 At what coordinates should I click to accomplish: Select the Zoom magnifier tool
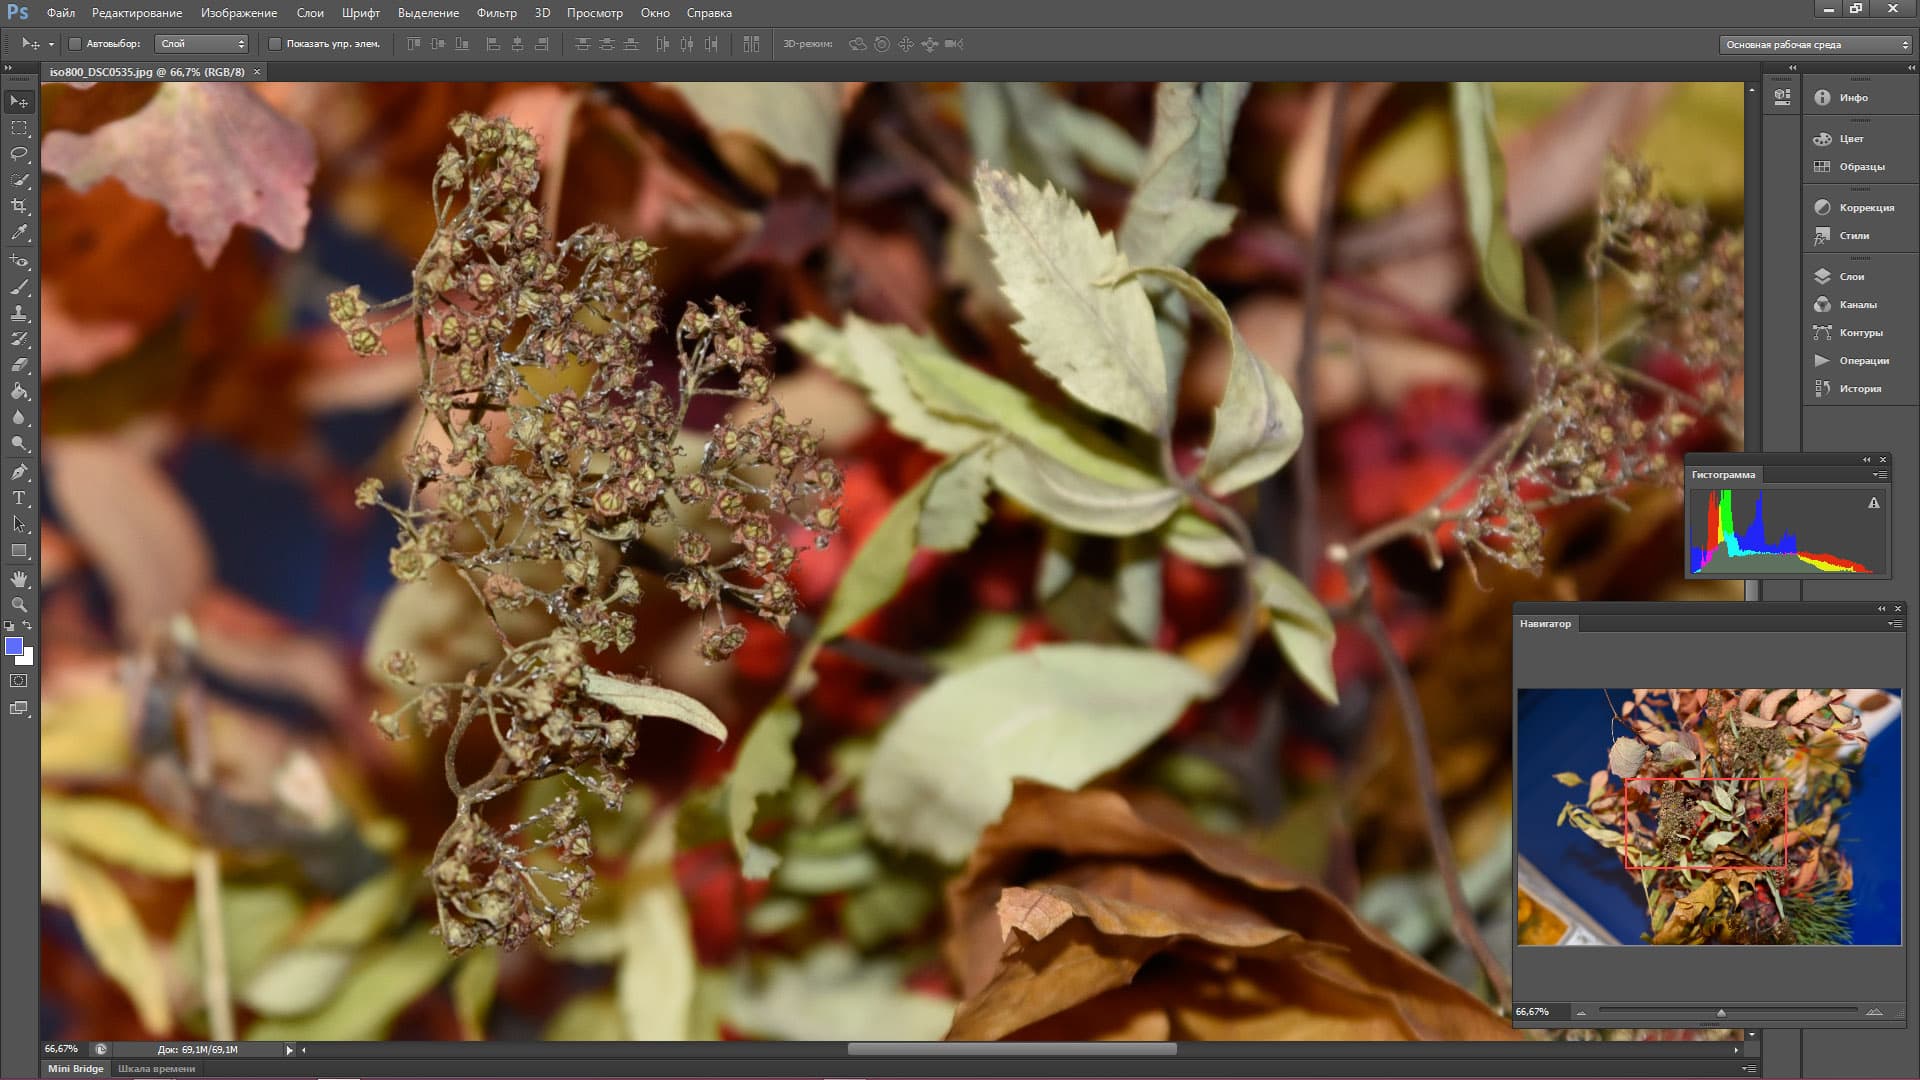pos(19,605)
